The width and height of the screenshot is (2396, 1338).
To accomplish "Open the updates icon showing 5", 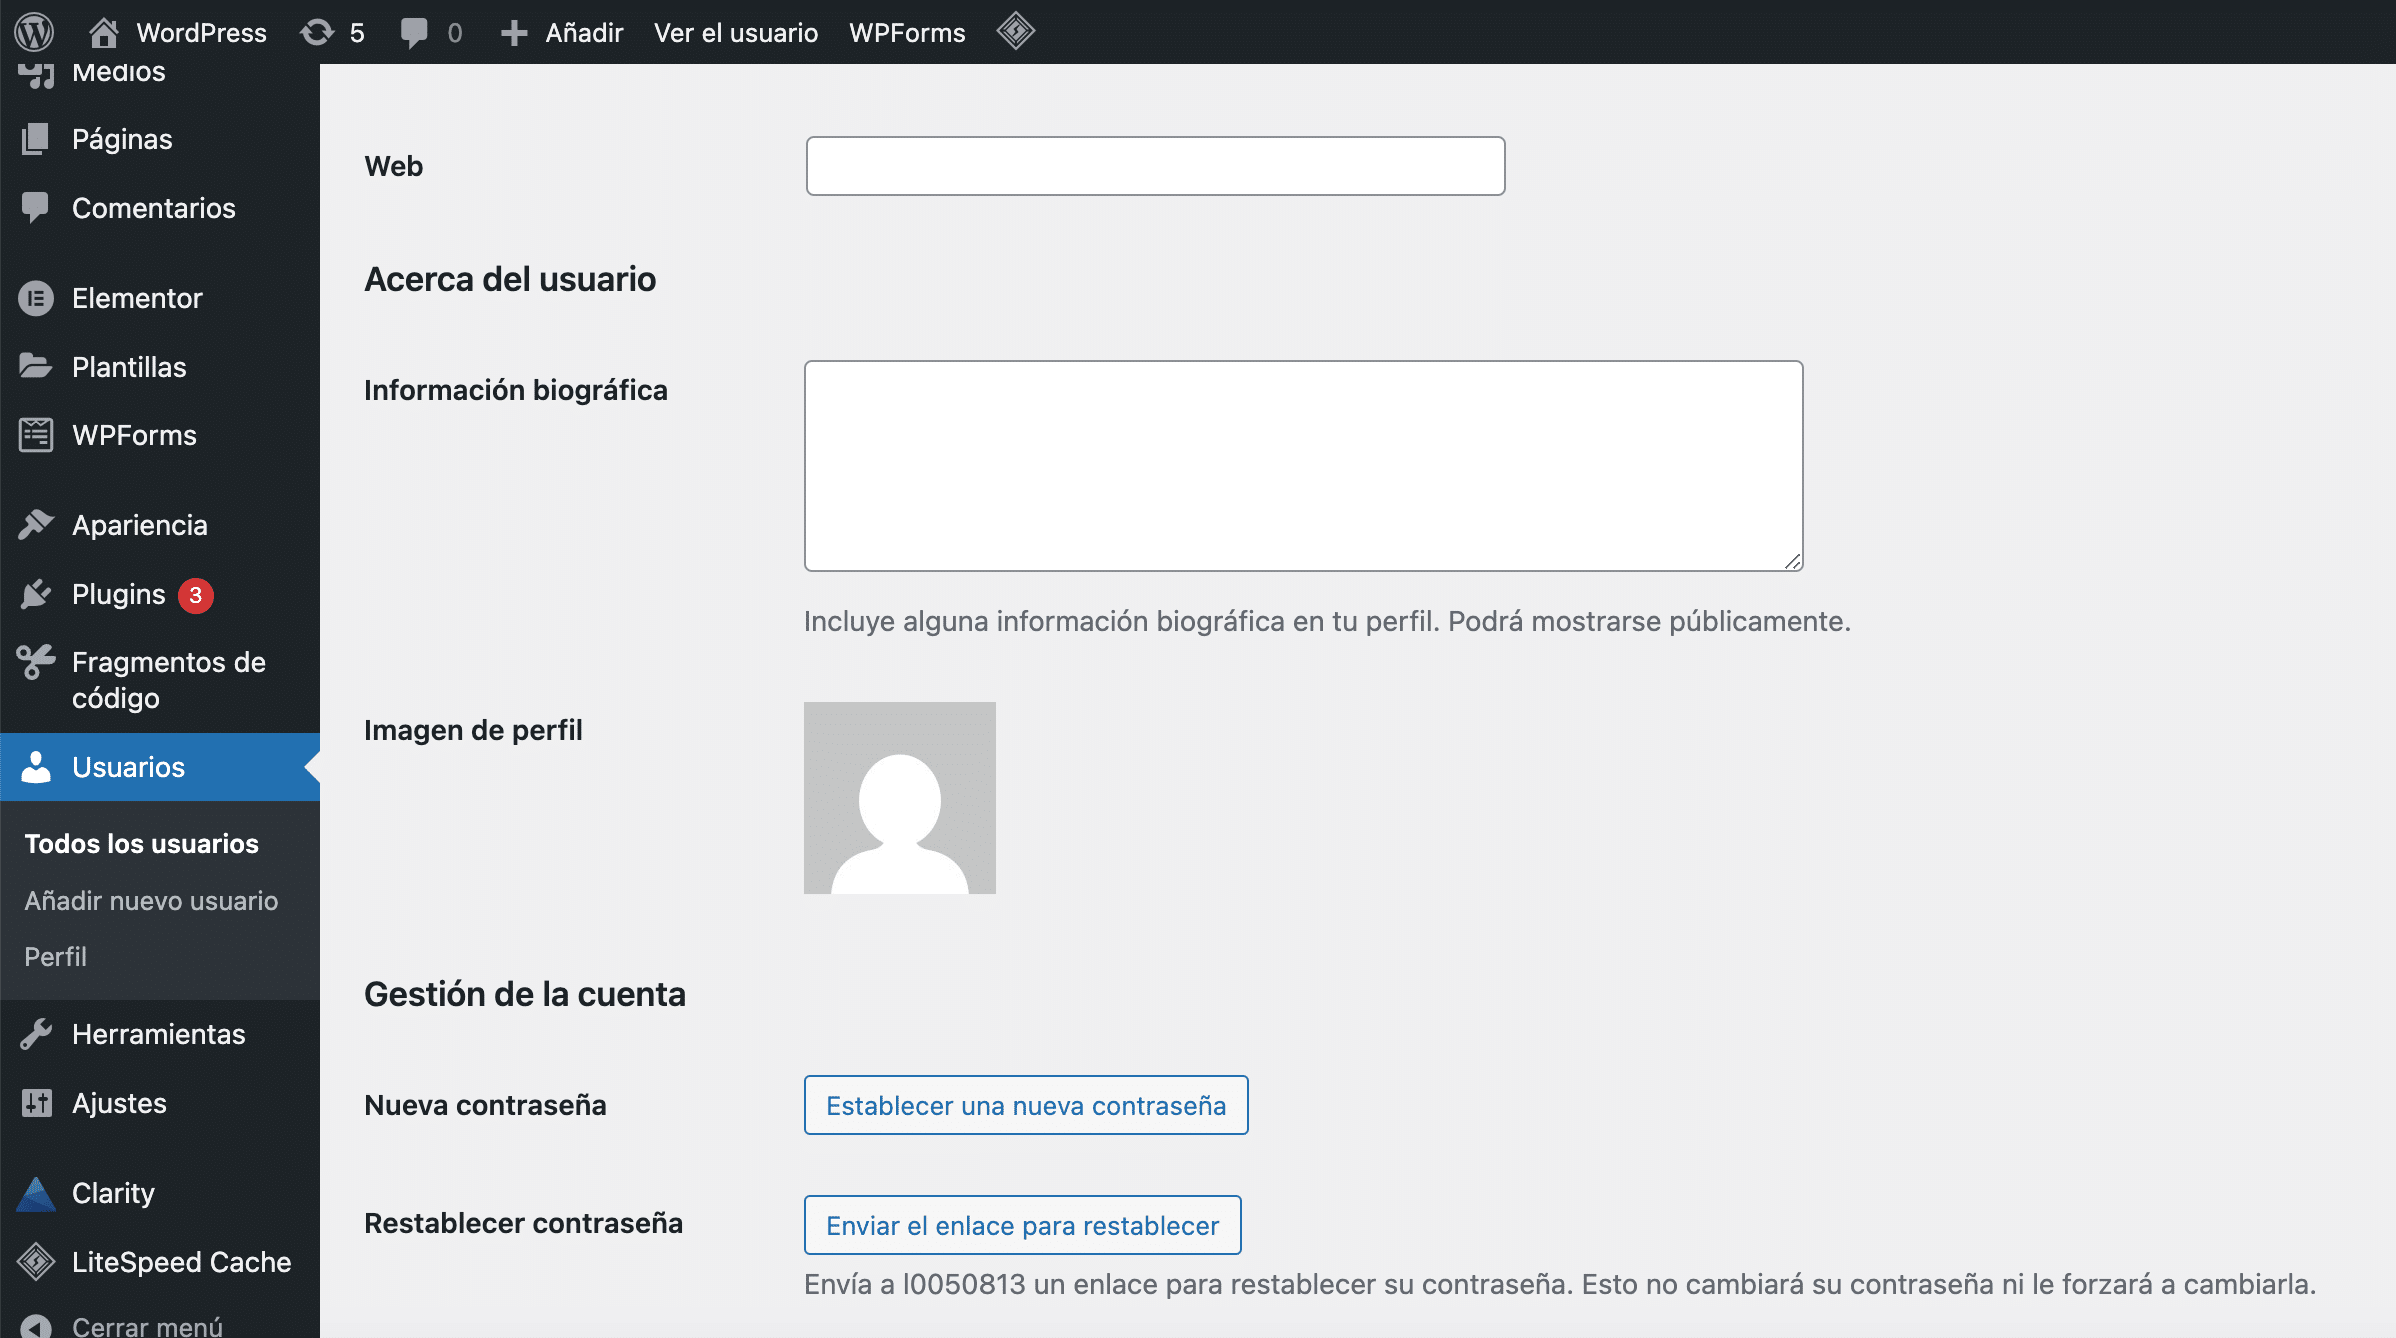I will [x=318, y=32].
